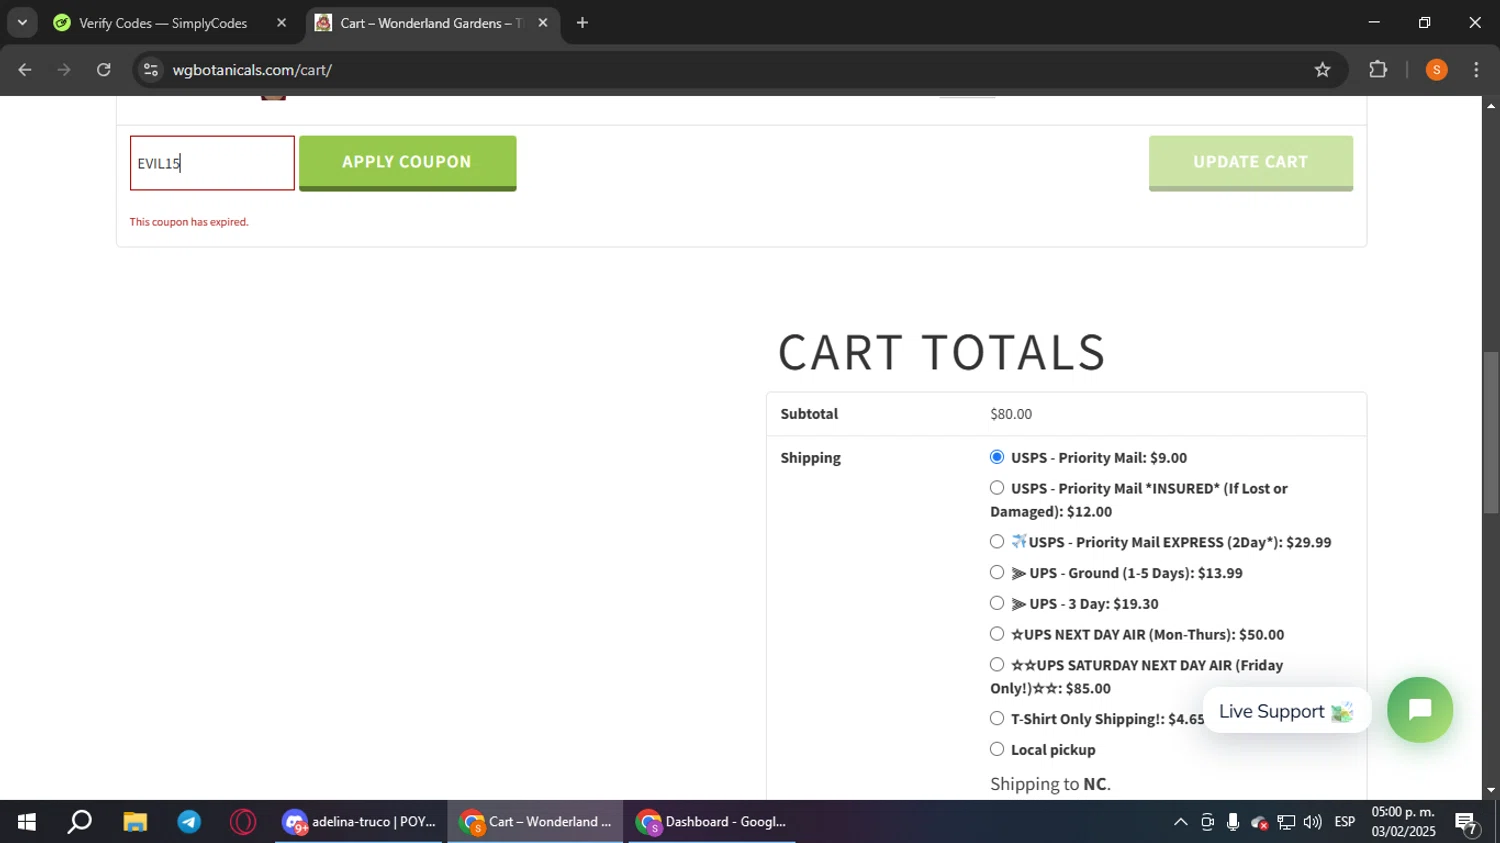The height and width of the screenshot is (843, 1500).
Task: Expand the tab search dropdown
Action: click(22, 23)
